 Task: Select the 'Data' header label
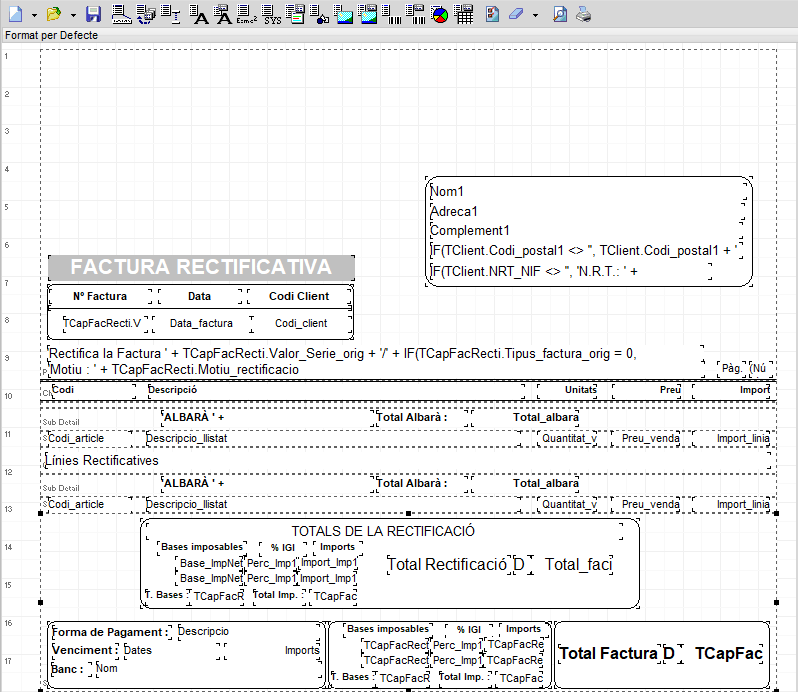[x=200, y=296]
